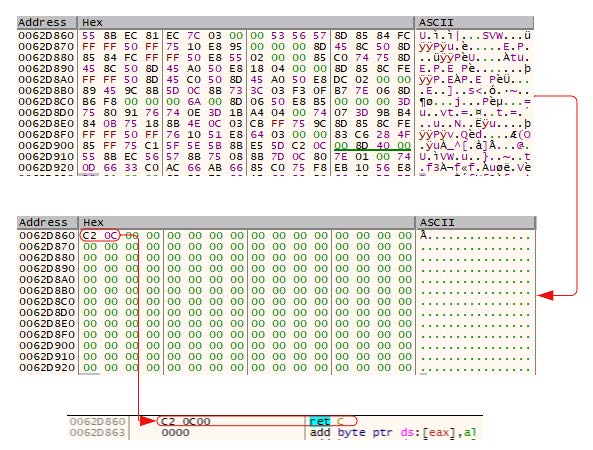Click byte 95 in upper dump row 0062D870
Screen dimensions: 593x450
[236, 47]
